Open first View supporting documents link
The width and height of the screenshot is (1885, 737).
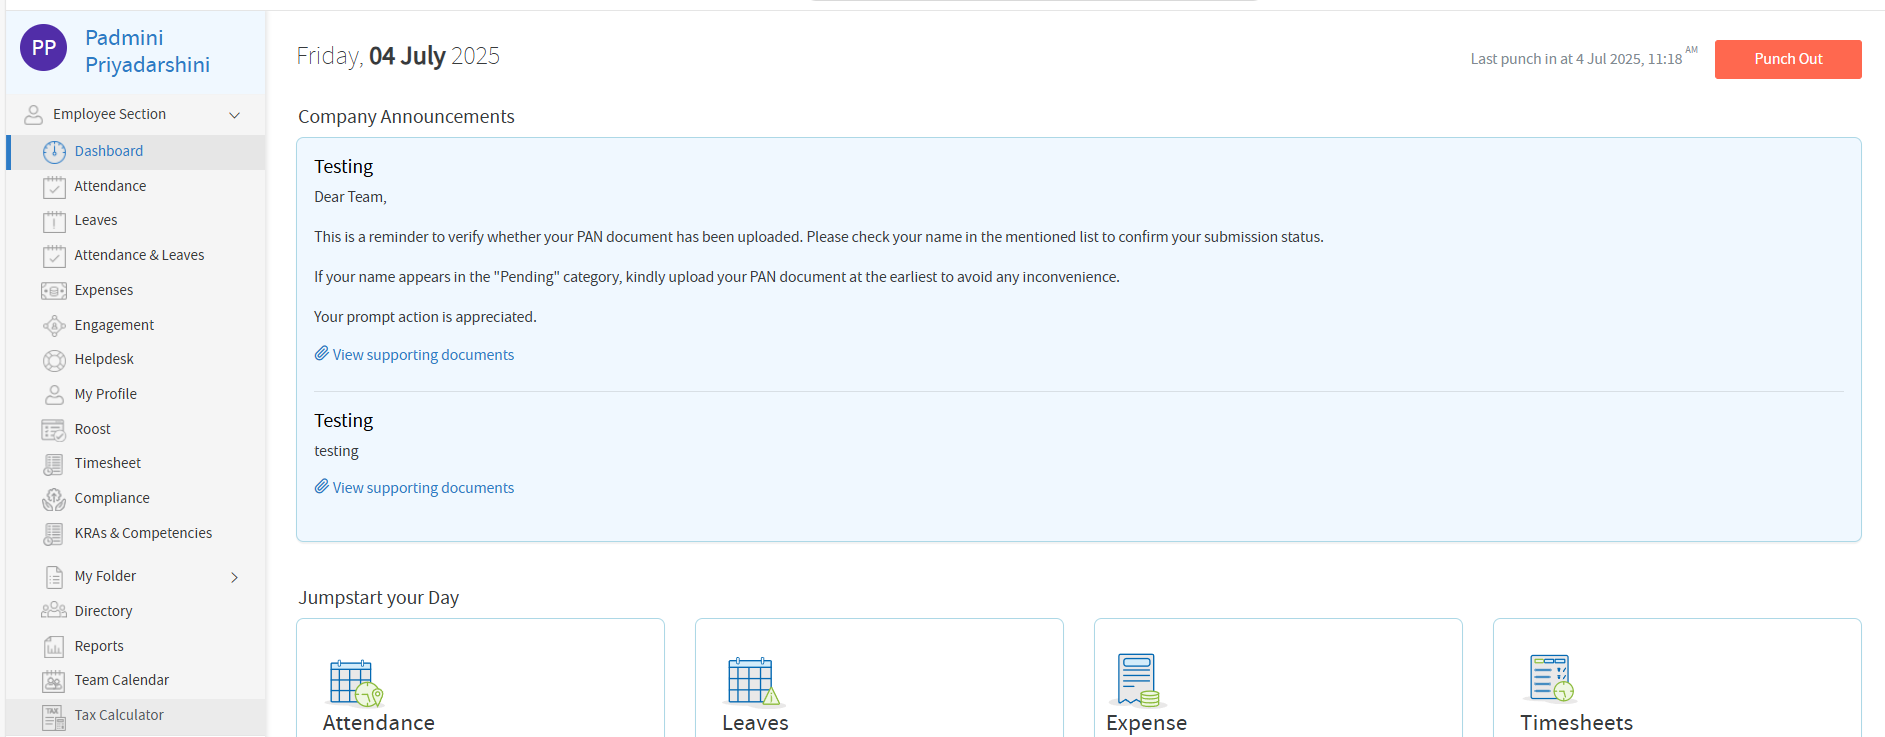(x=422, y=355)
